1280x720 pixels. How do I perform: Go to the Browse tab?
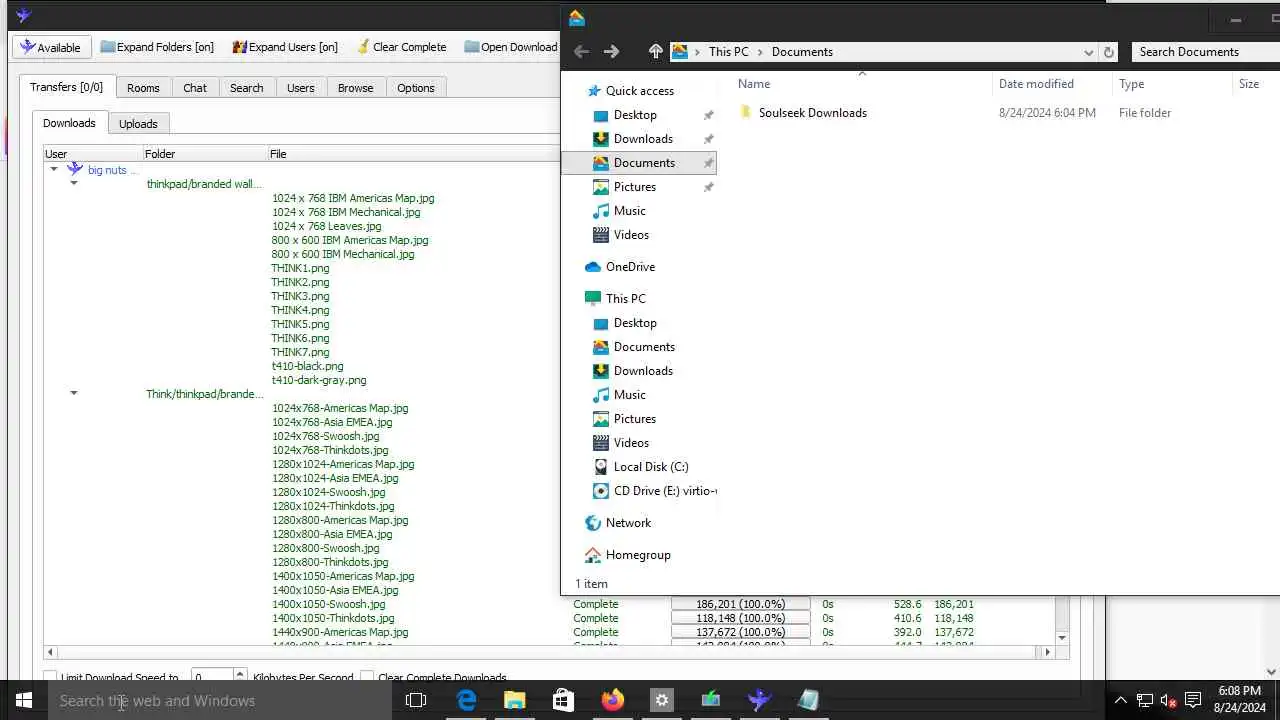(355, 88)
